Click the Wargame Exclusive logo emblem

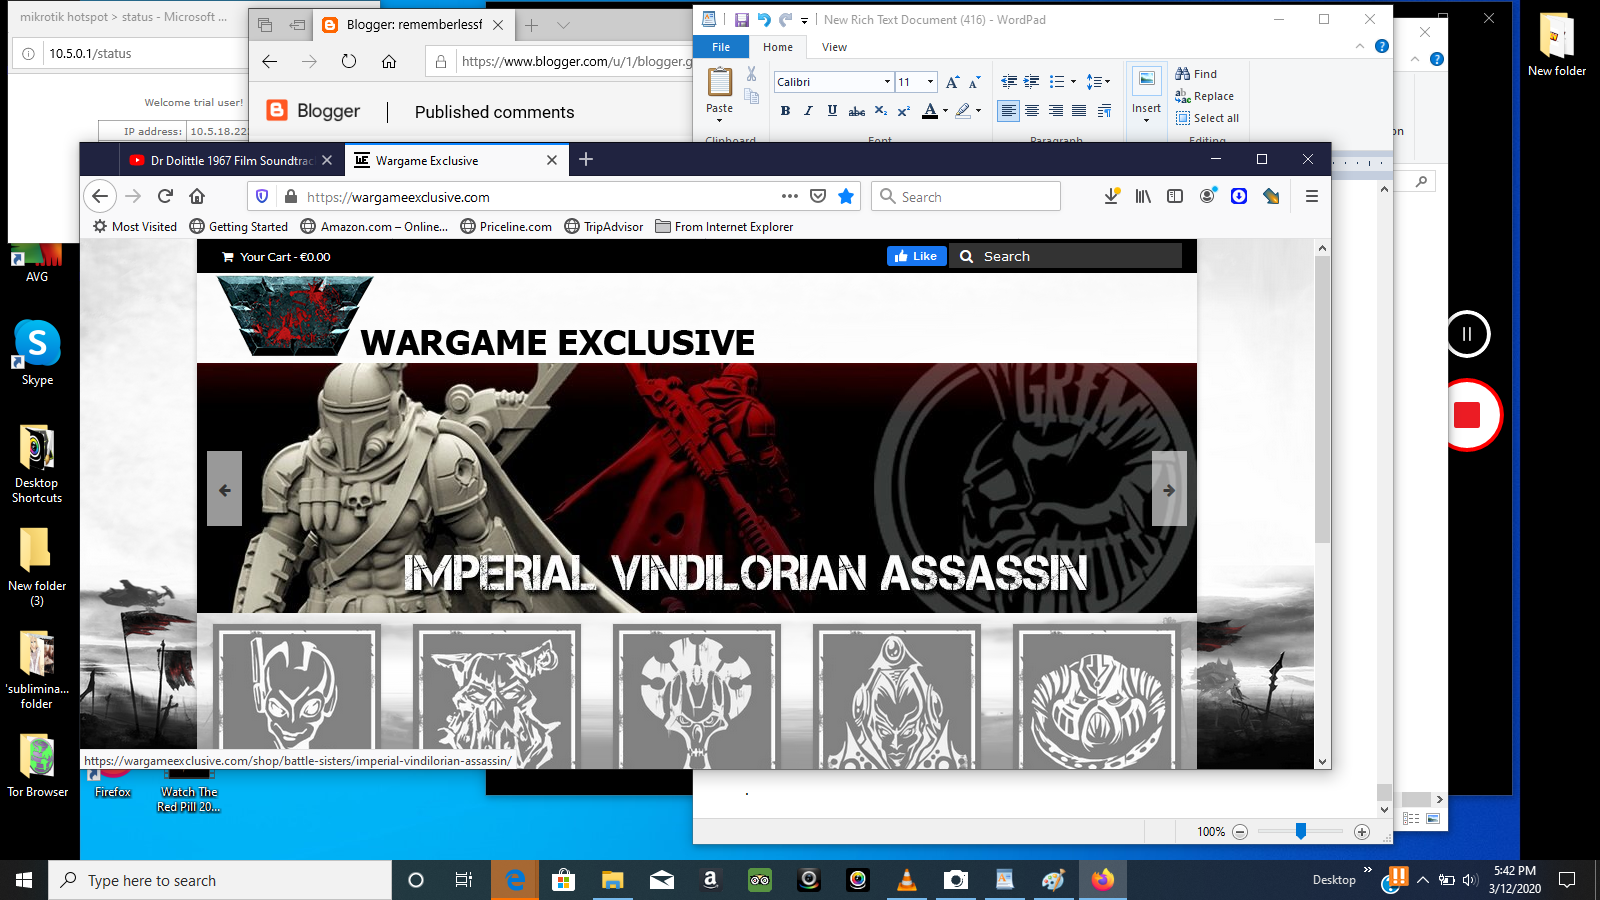coord(295,316)
